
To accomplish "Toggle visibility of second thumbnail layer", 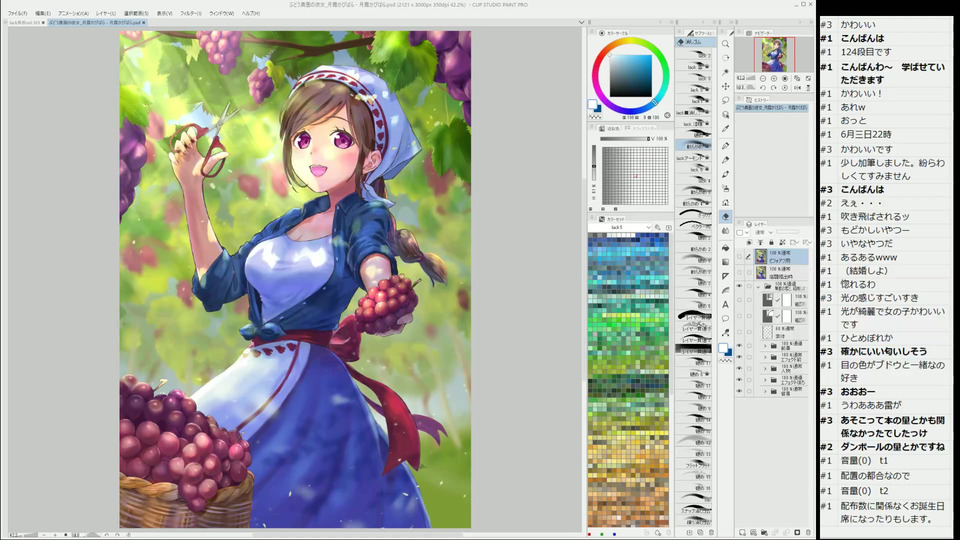I will point(739,272).
